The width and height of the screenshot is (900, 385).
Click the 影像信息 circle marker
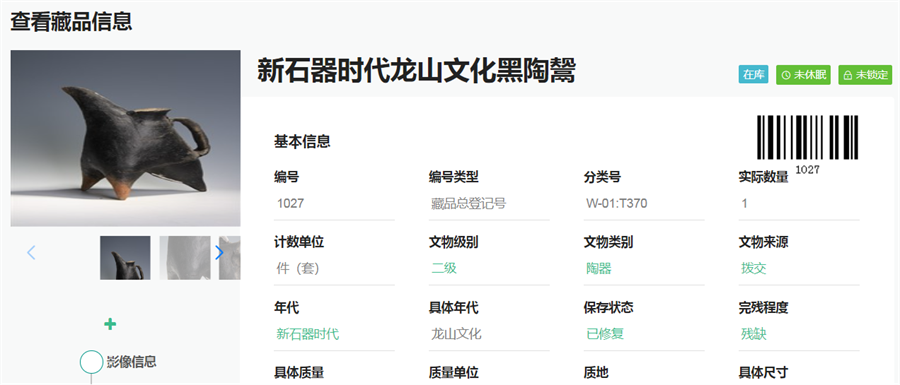[91, 362]
